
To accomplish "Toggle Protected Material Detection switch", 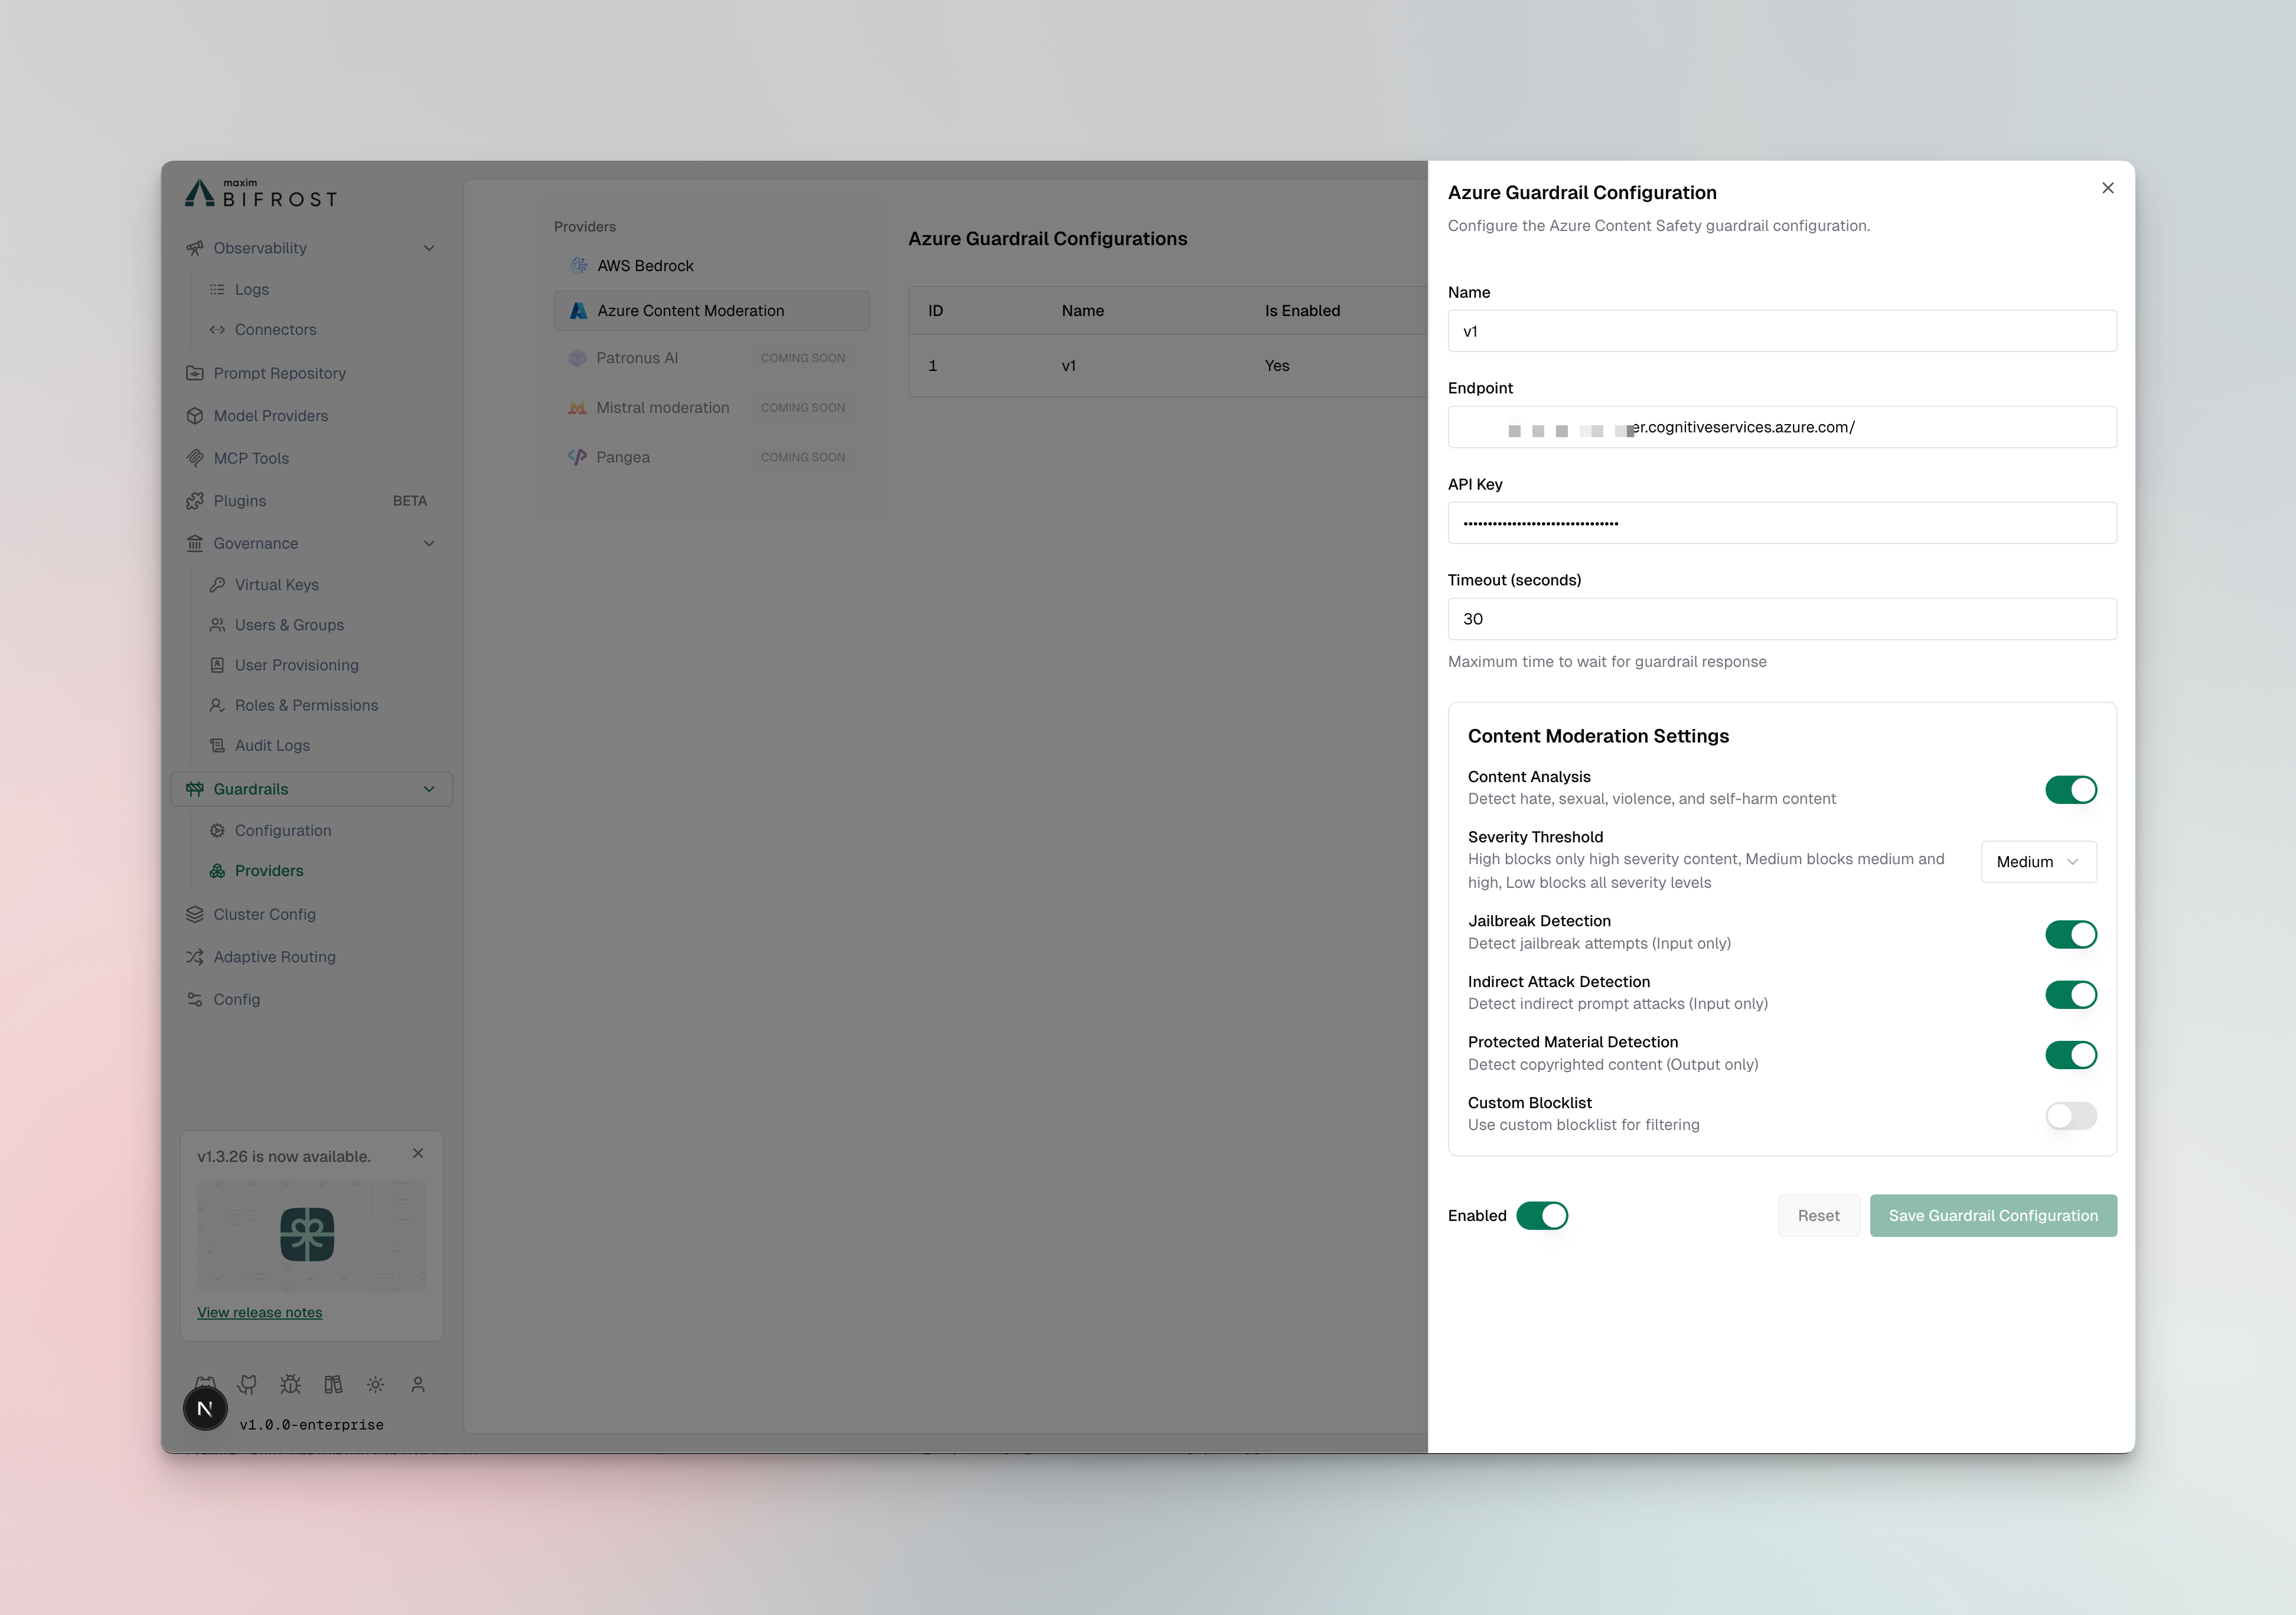I will 2070,1055.
